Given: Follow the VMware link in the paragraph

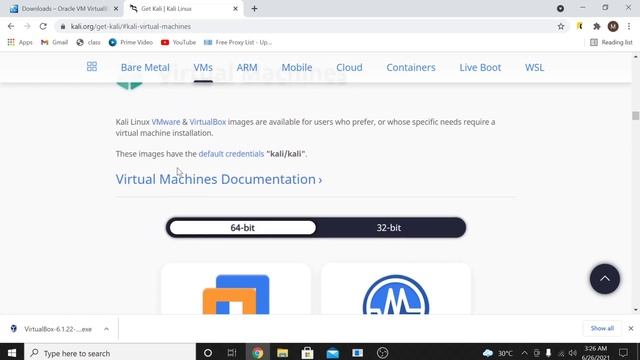Looking at the screenshot, I should 166,122.
